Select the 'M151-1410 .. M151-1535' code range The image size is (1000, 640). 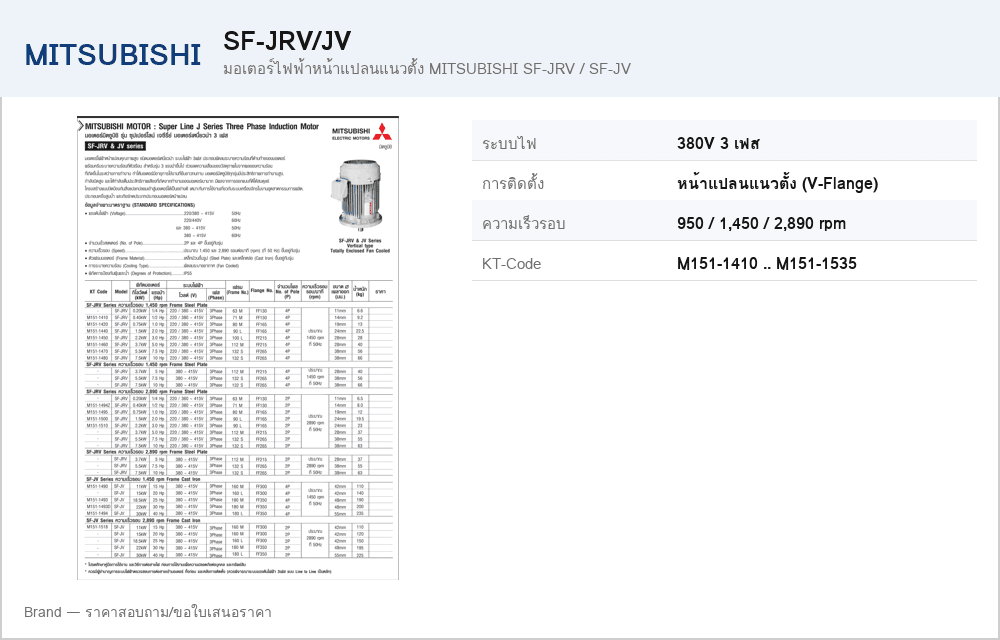pos(767,263)
